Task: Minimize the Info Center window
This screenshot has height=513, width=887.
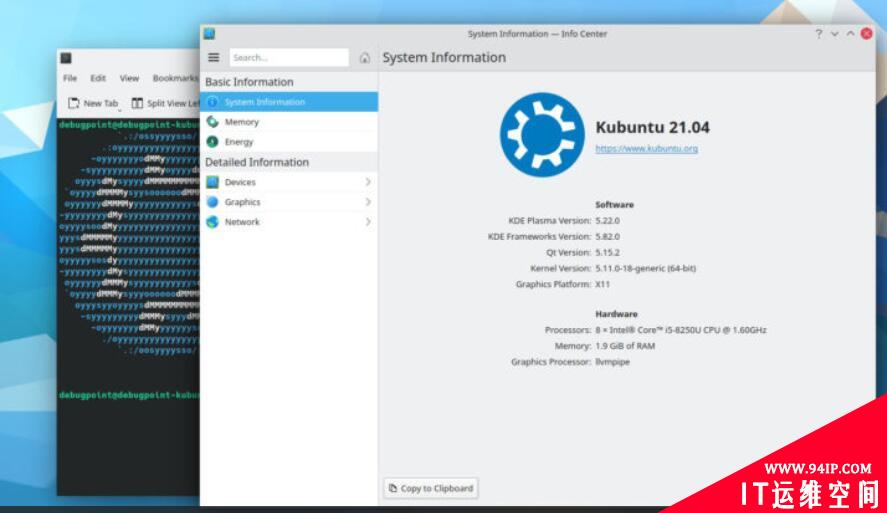Action: 834,34
